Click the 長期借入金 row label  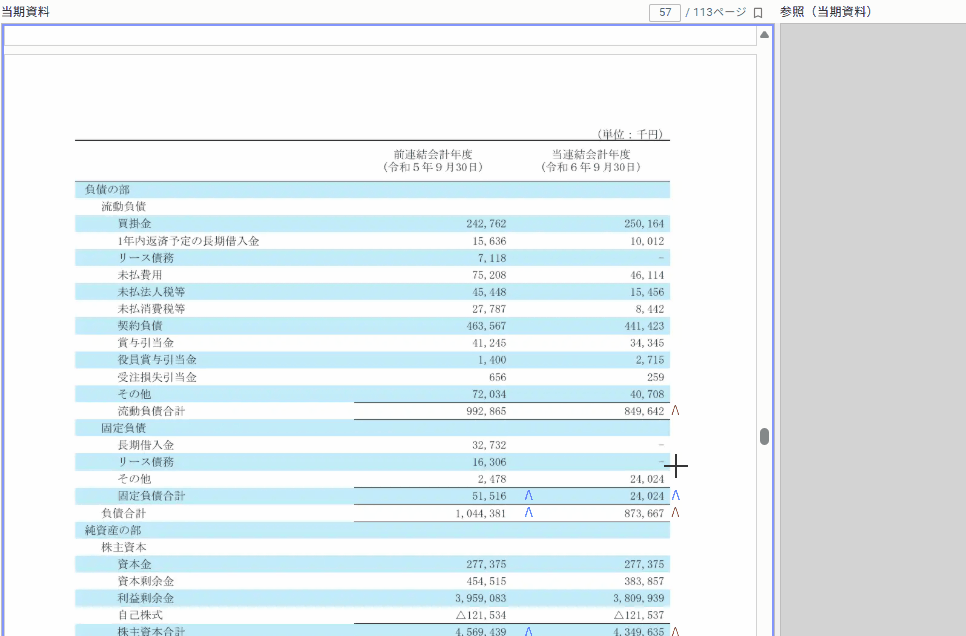(145, 445)
